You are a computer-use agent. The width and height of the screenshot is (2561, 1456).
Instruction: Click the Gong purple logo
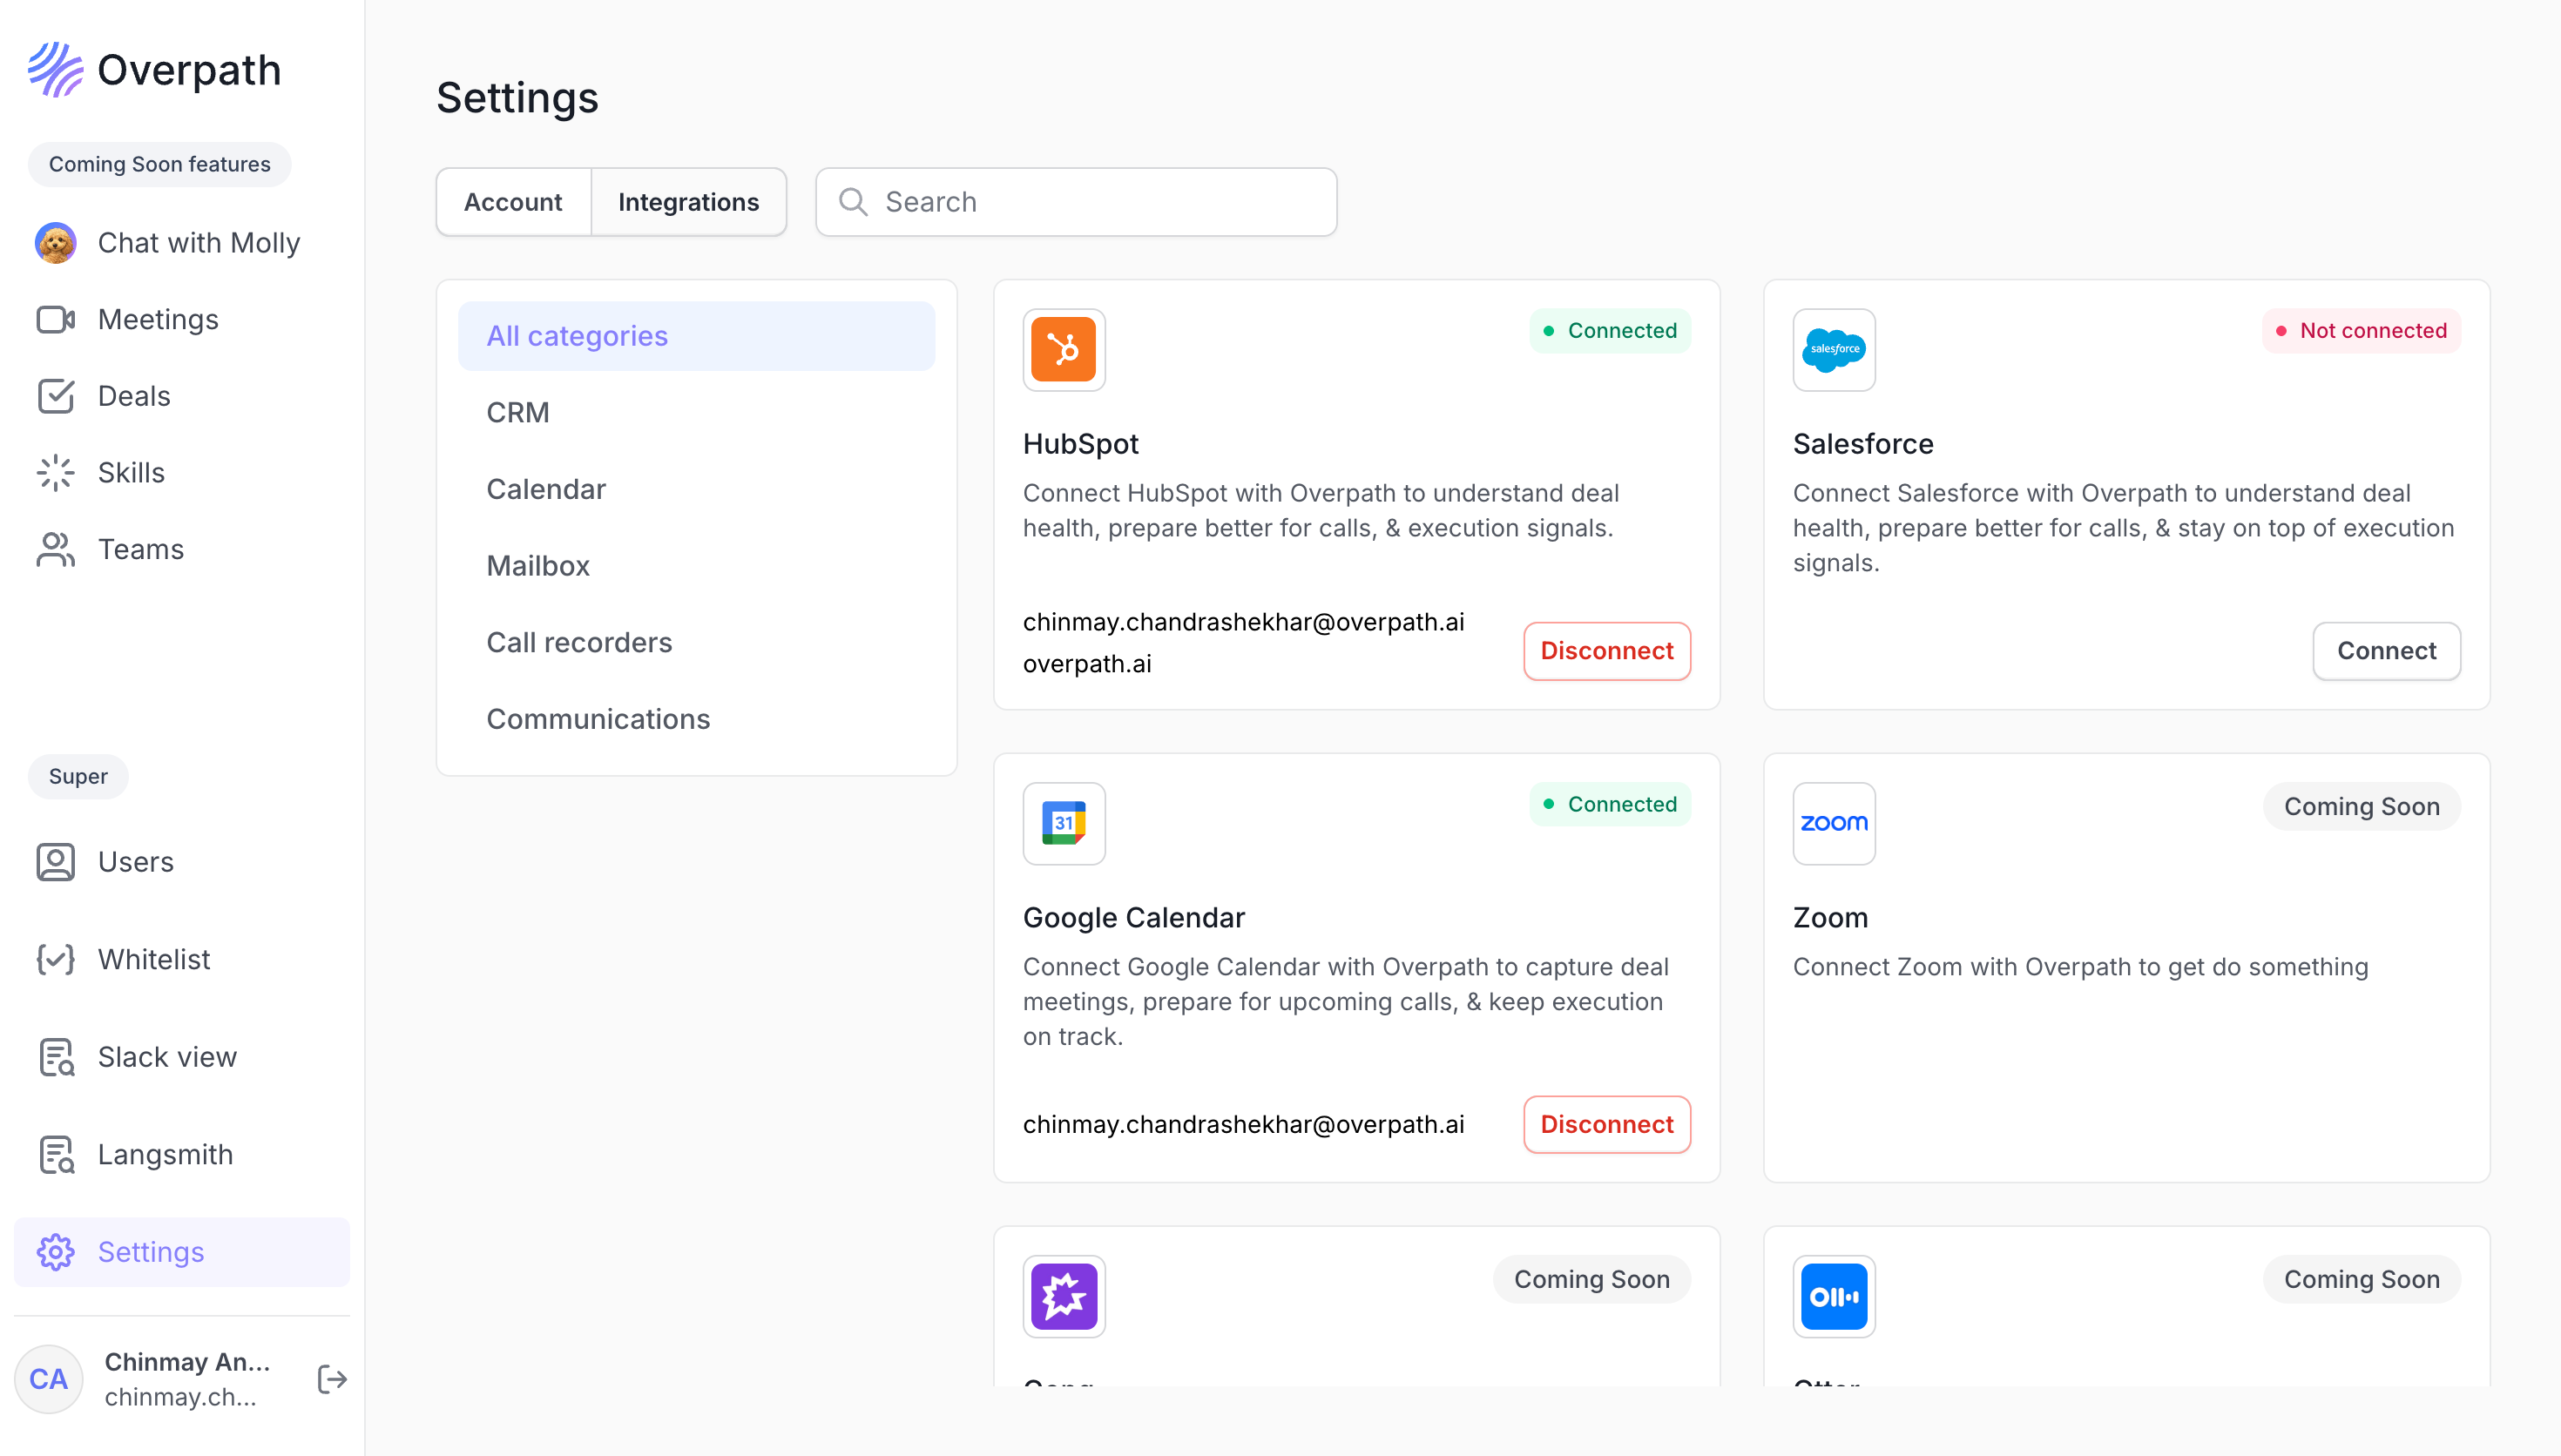coord(1063,1296)
